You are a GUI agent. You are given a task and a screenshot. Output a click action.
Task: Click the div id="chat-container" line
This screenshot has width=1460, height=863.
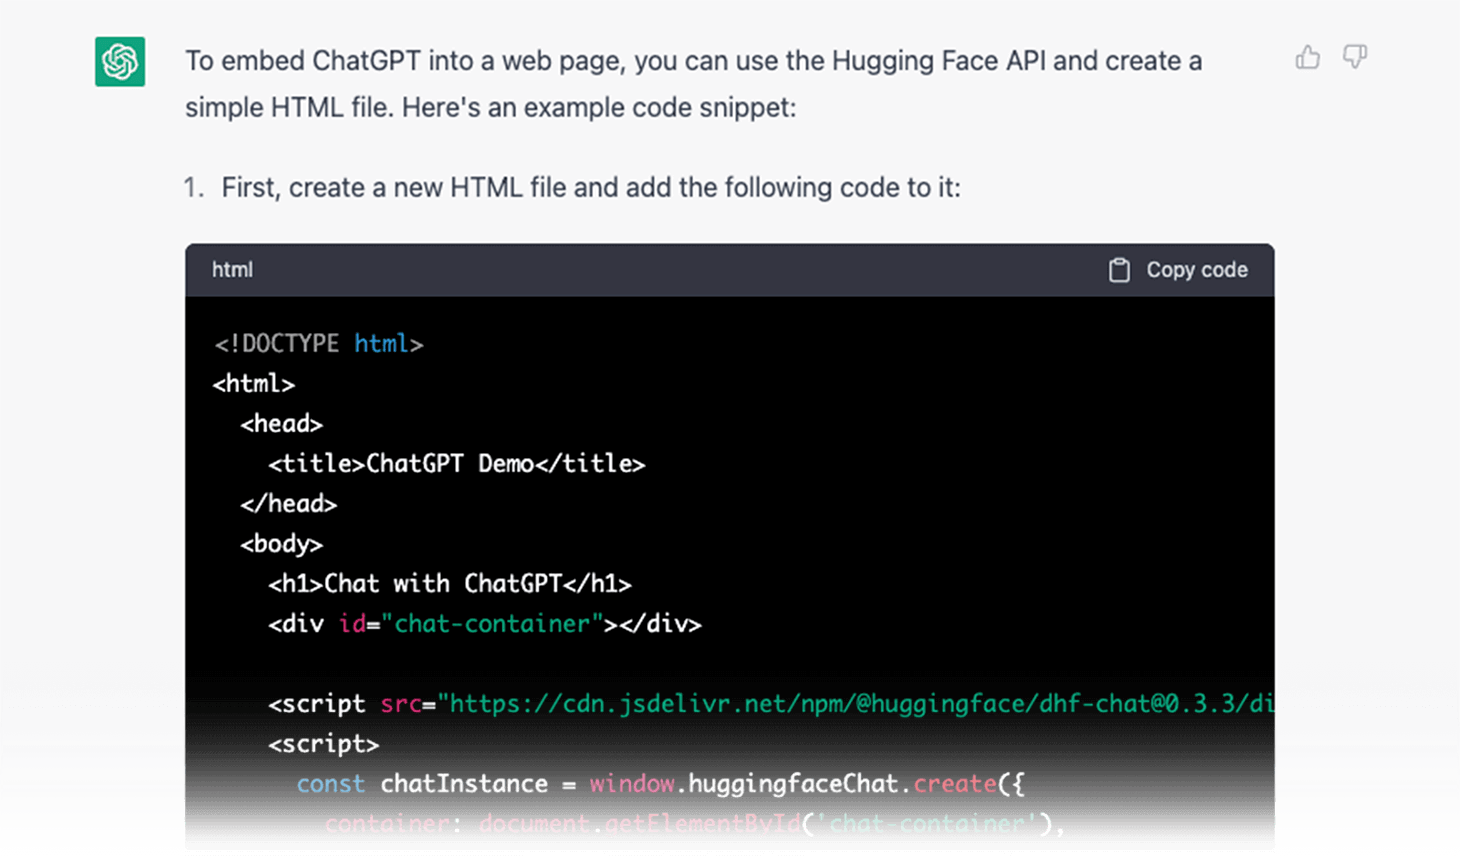[x=485, y=624]
